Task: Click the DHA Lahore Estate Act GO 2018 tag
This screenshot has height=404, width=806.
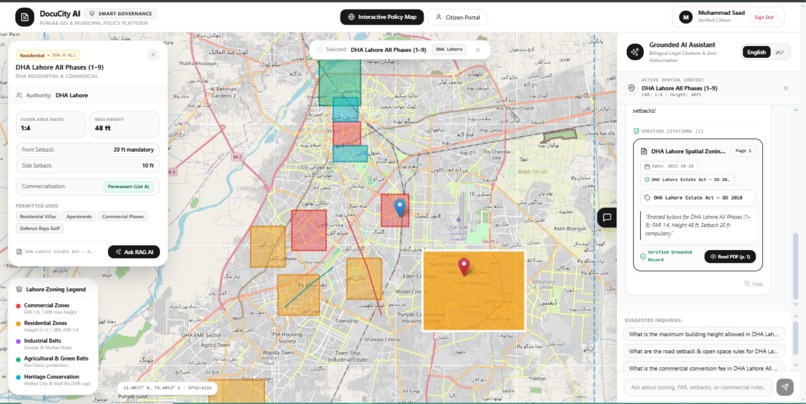Action: pyautogui.click(x=698, y=197)
